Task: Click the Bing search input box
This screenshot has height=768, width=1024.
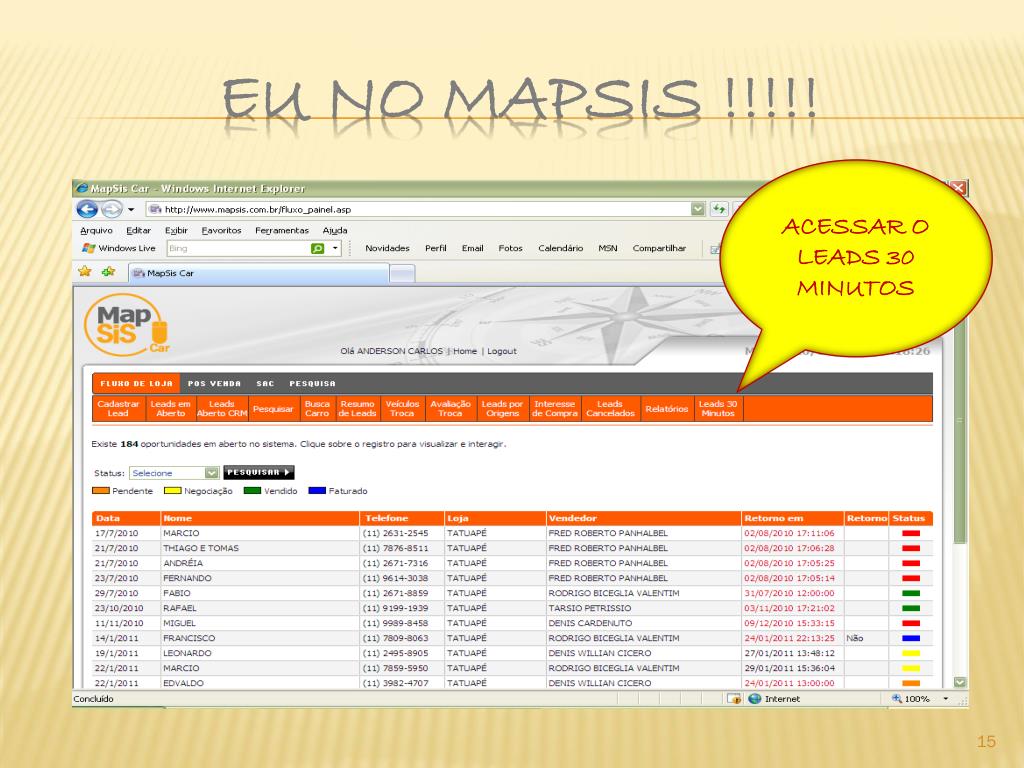Action: click(238, 248)
